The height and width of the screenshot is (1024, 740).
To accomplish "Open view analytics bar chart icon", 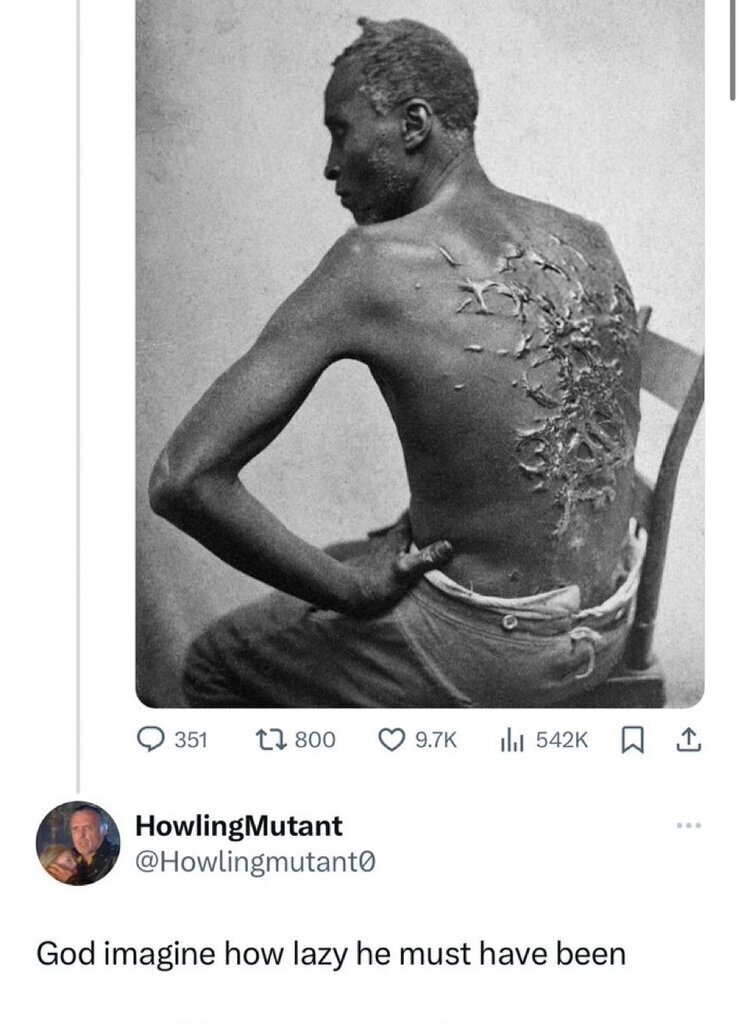I will [x=511, y=740].
